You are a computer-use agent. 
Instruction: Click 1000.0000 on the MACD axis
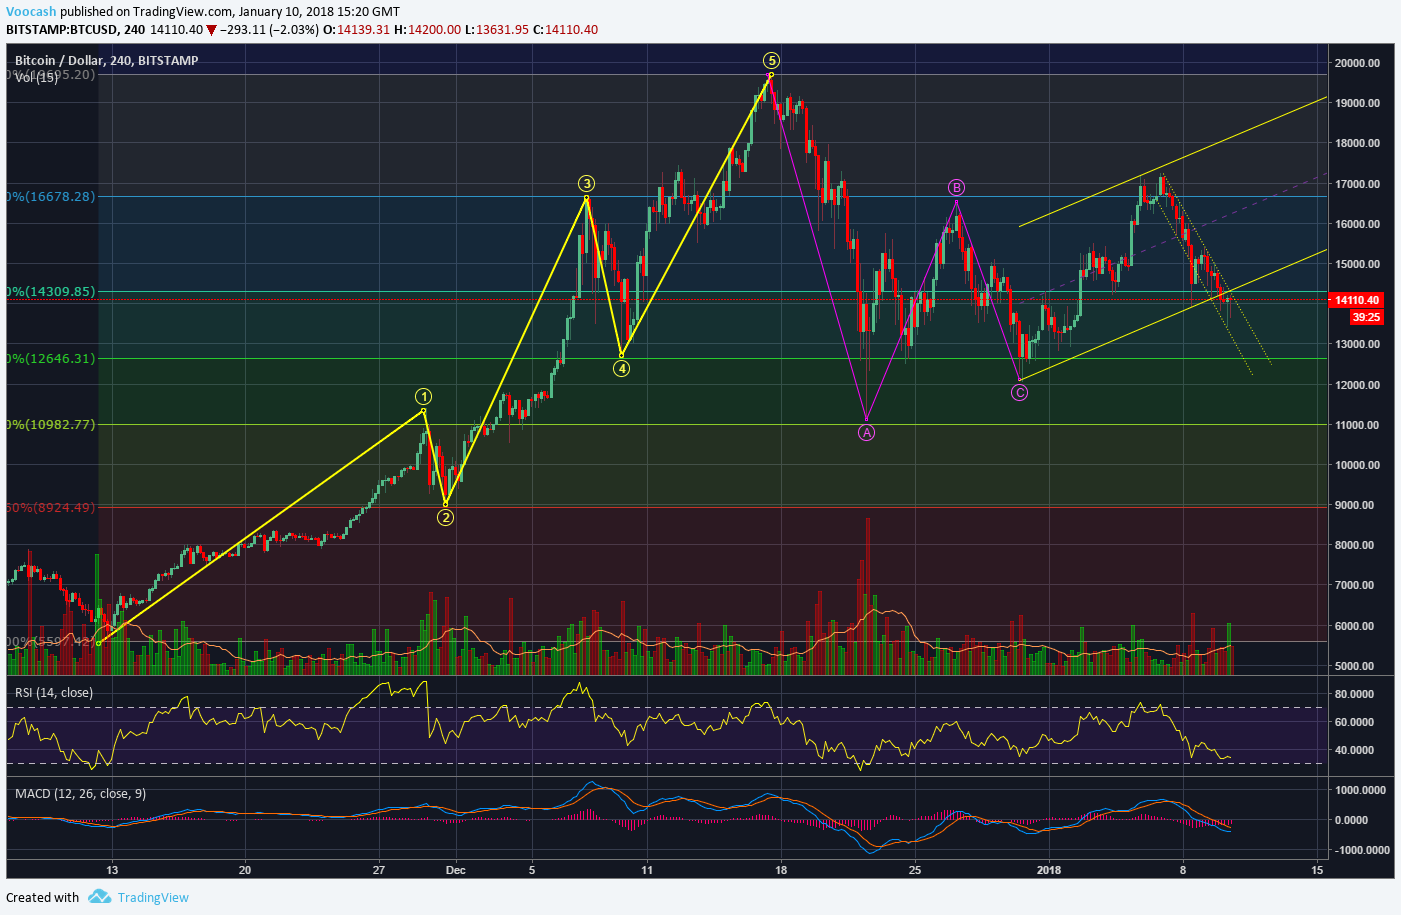[x=1361, y=790]
